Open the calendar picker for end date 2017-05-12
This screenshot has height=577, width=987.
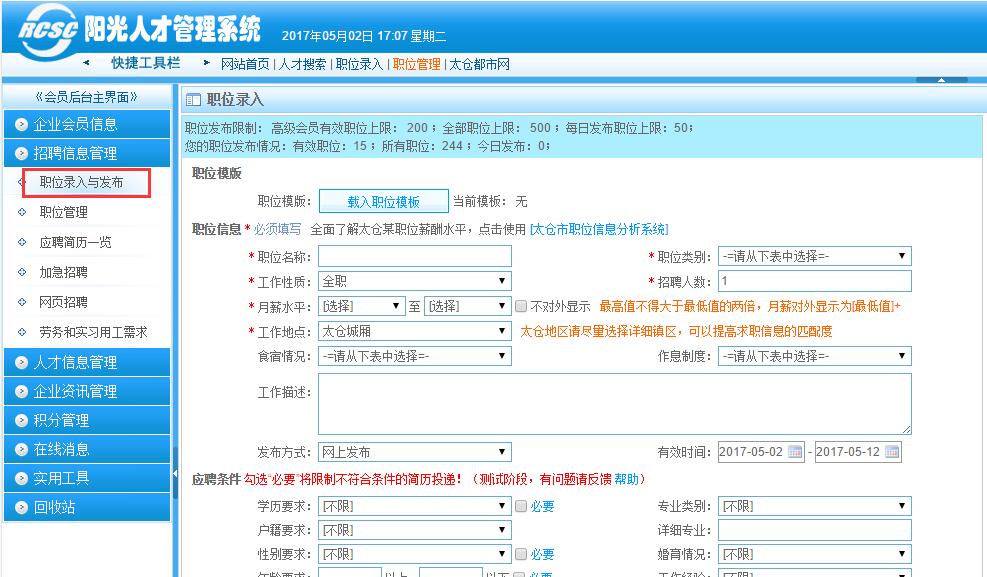[x=893, y=451]
